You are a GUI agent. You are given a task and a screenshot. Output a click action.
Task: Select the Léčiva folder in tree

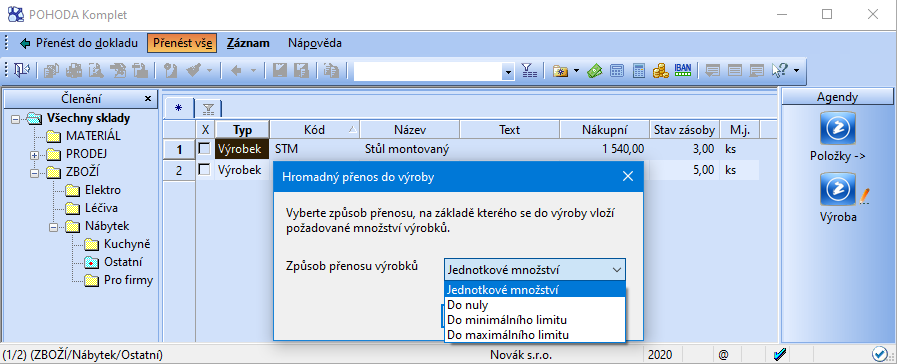[101, 208]
